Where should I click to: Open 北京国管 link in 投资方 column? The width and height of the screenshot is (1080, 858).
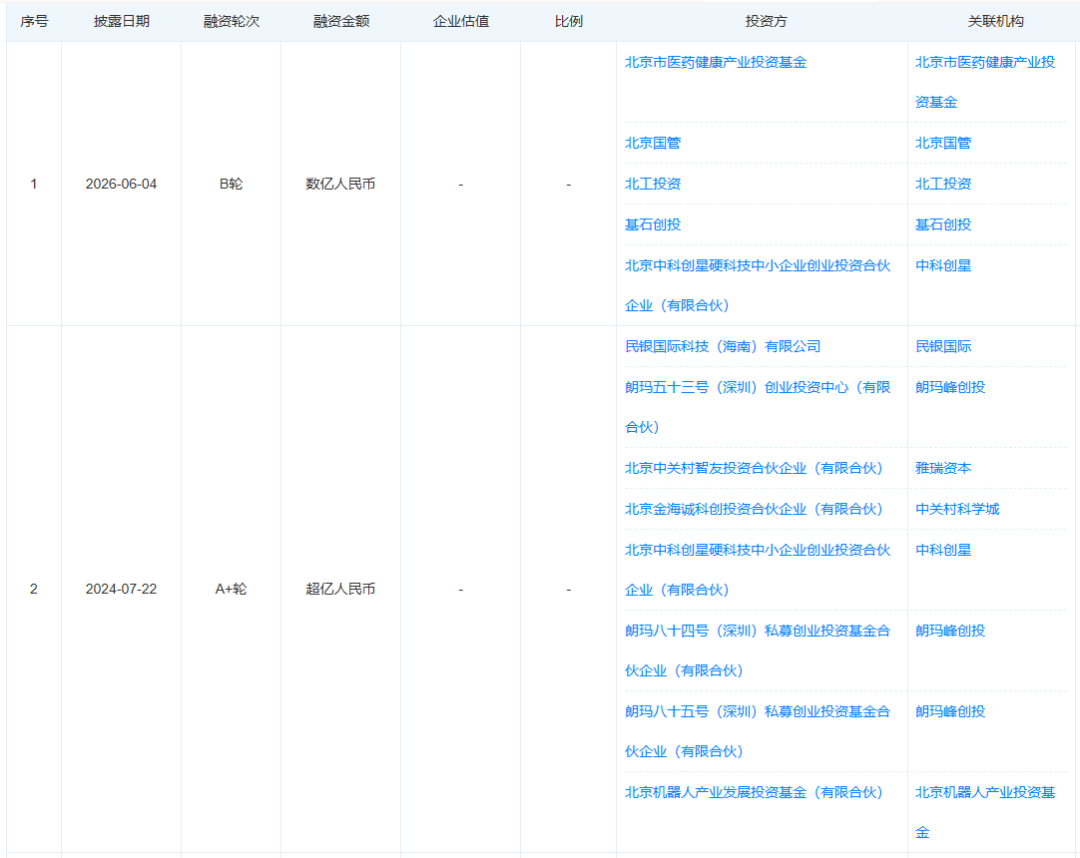pos(652,143)
